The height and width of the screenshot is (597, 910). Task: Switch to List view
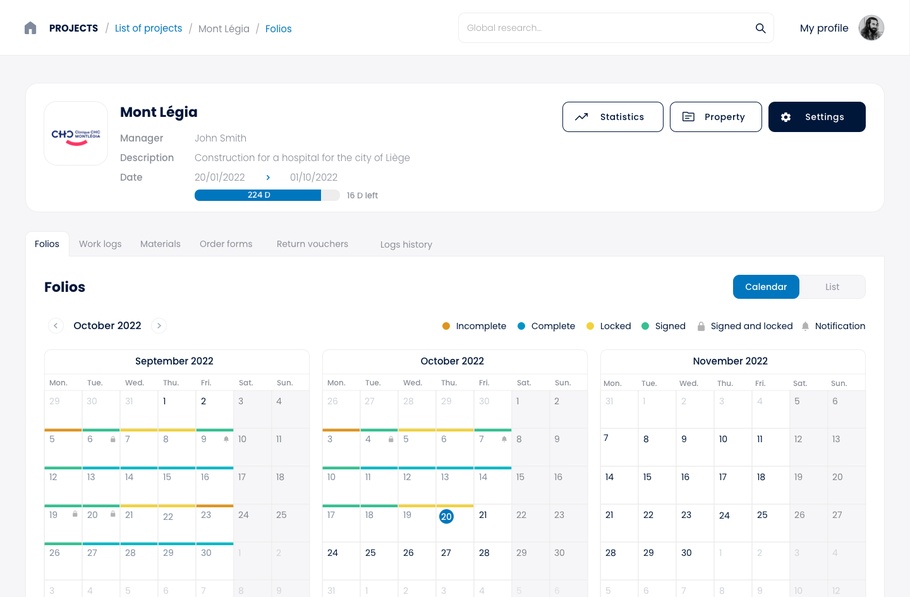[x=832, y=287]
